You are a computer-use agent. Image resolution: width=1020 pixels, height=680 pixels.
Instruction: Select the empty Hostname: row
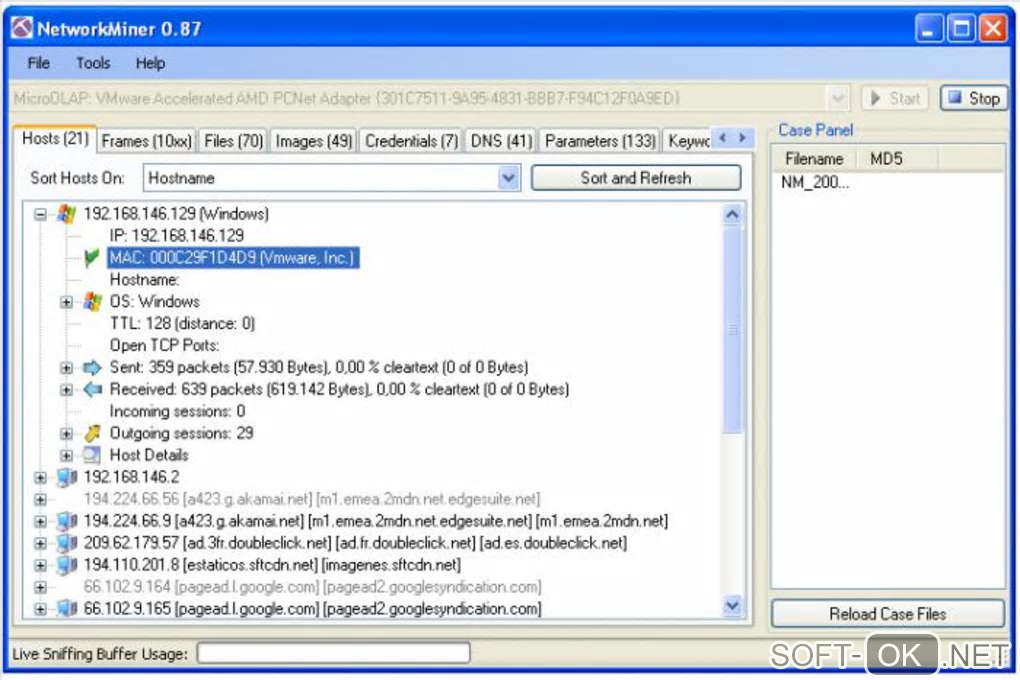tap(144, 280)
